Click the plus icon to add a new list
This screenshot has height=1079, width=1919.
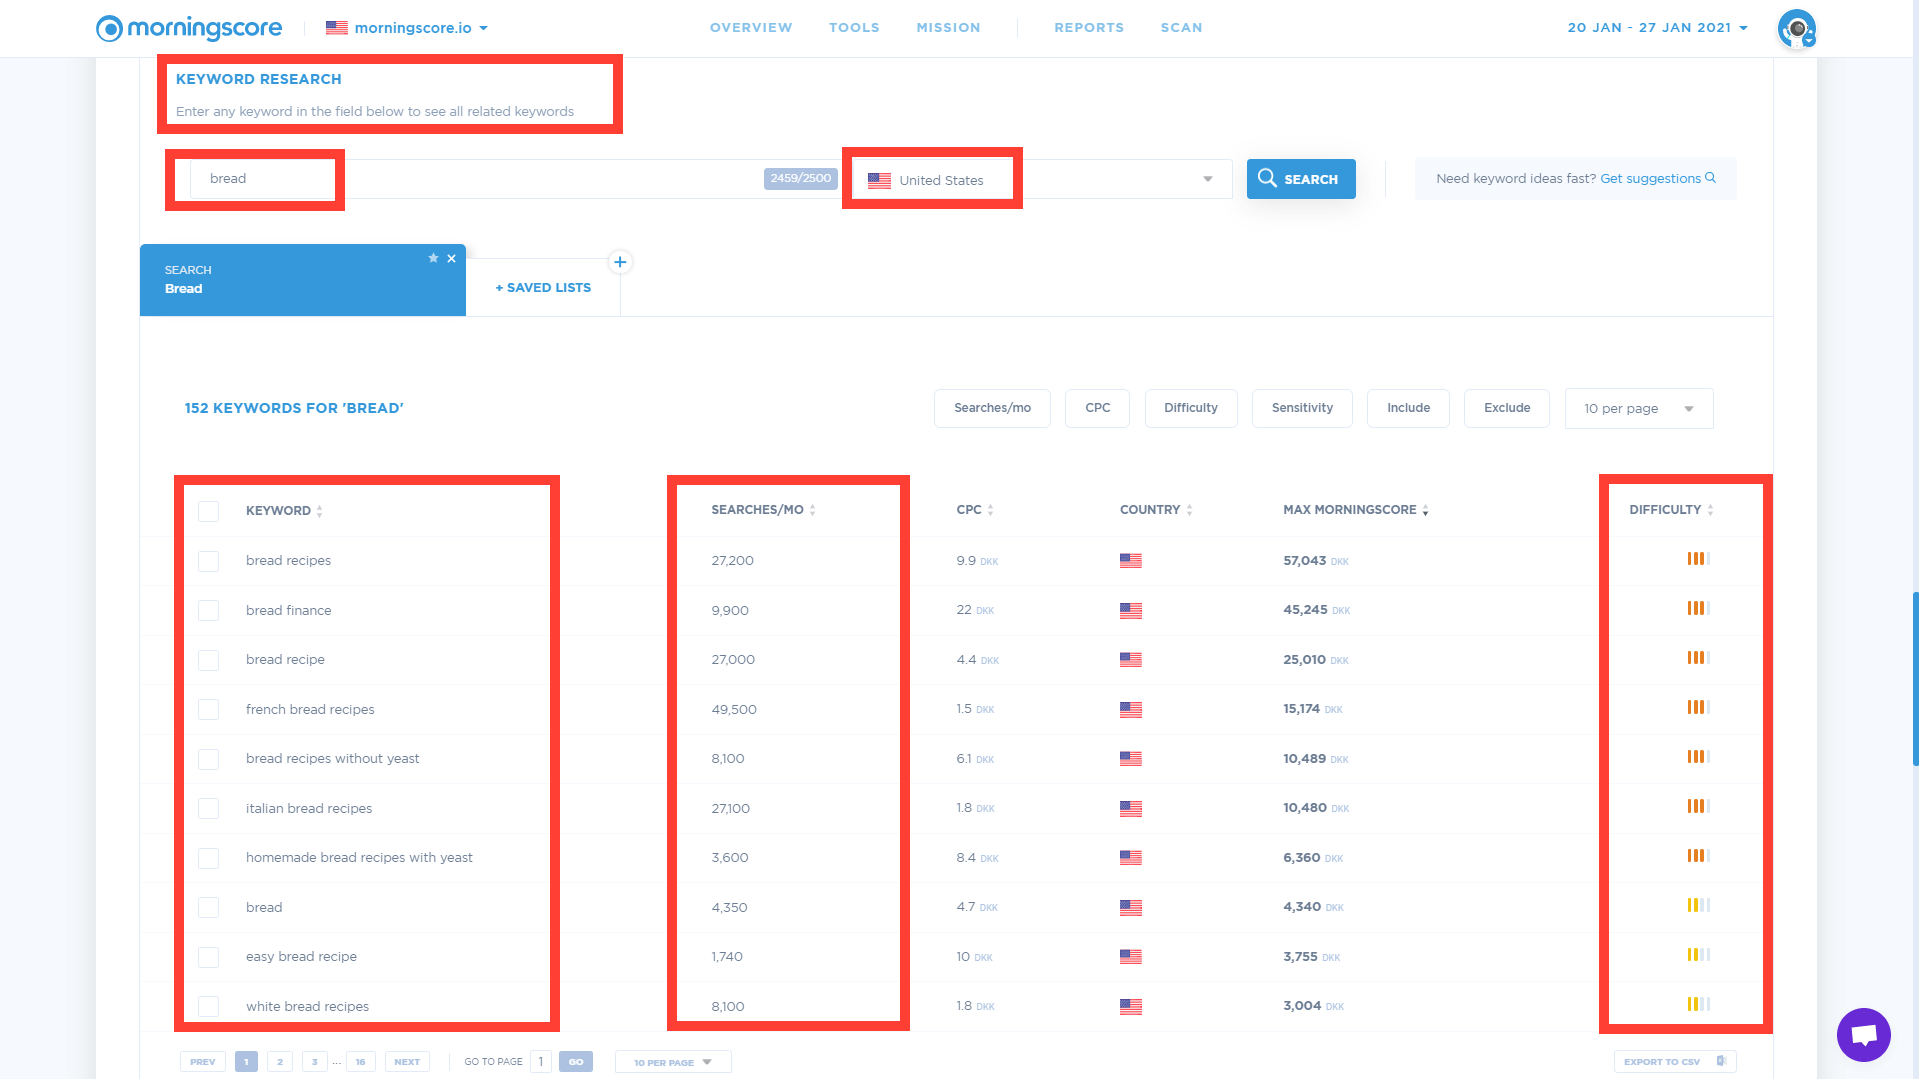pos(620,262)
